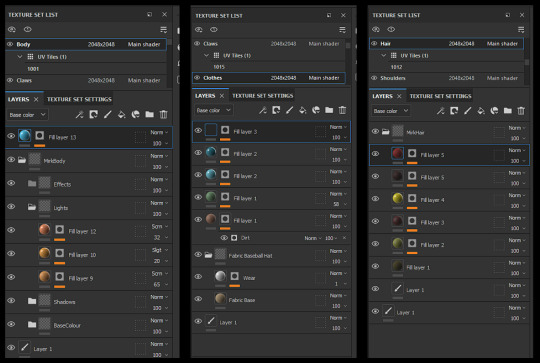Click the add effect wand in the right panel
This screenshot has height=363, width=540.
coord(440,111)
